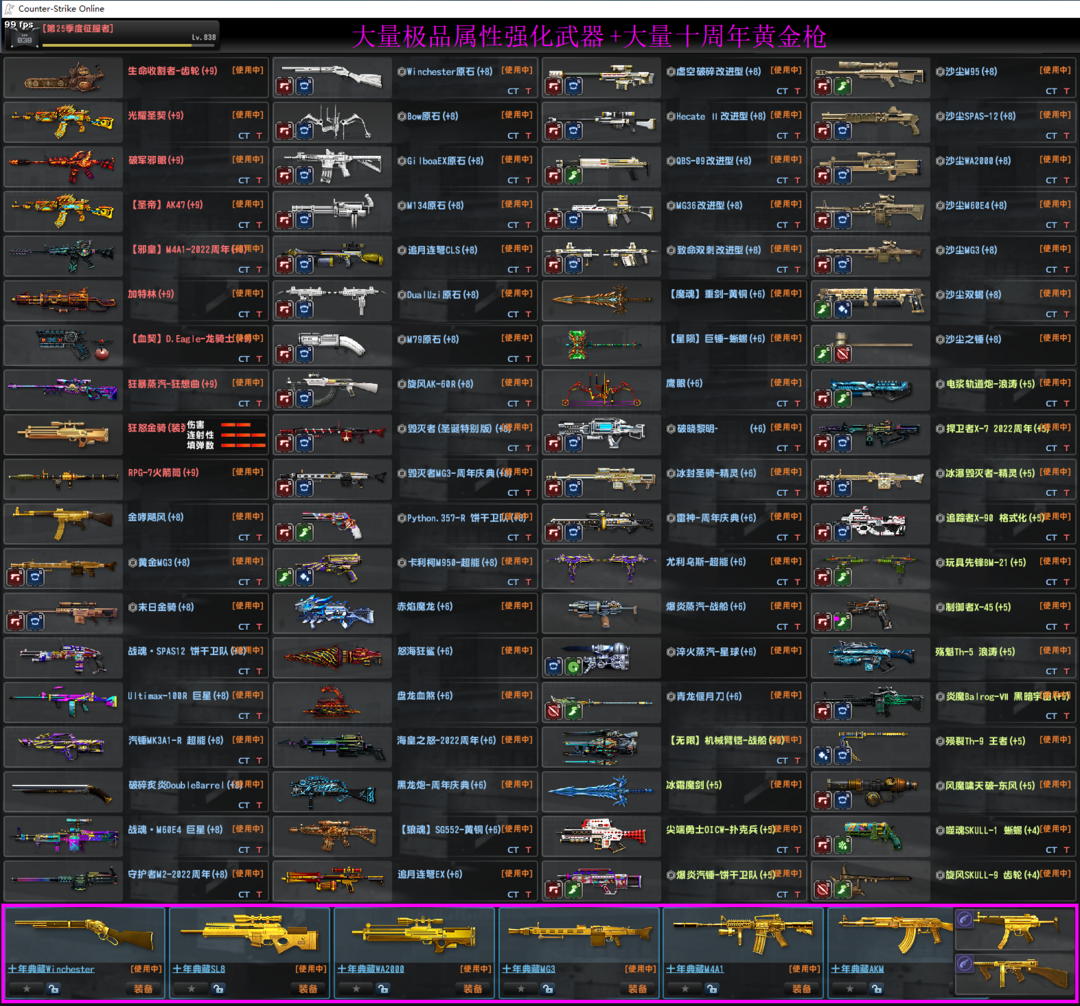The image size is (1080, 1006).
Task: Click the hexagon icon before 破晓黎明
Action: (x=671, y=428)
